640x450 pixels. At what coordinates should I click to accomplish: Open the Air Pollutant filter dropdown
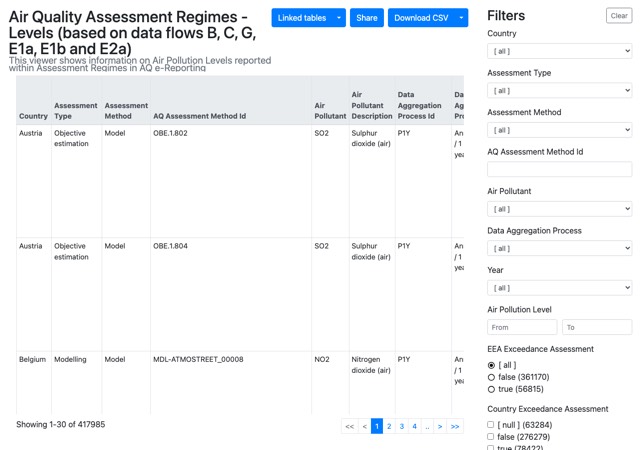(560, 209)
